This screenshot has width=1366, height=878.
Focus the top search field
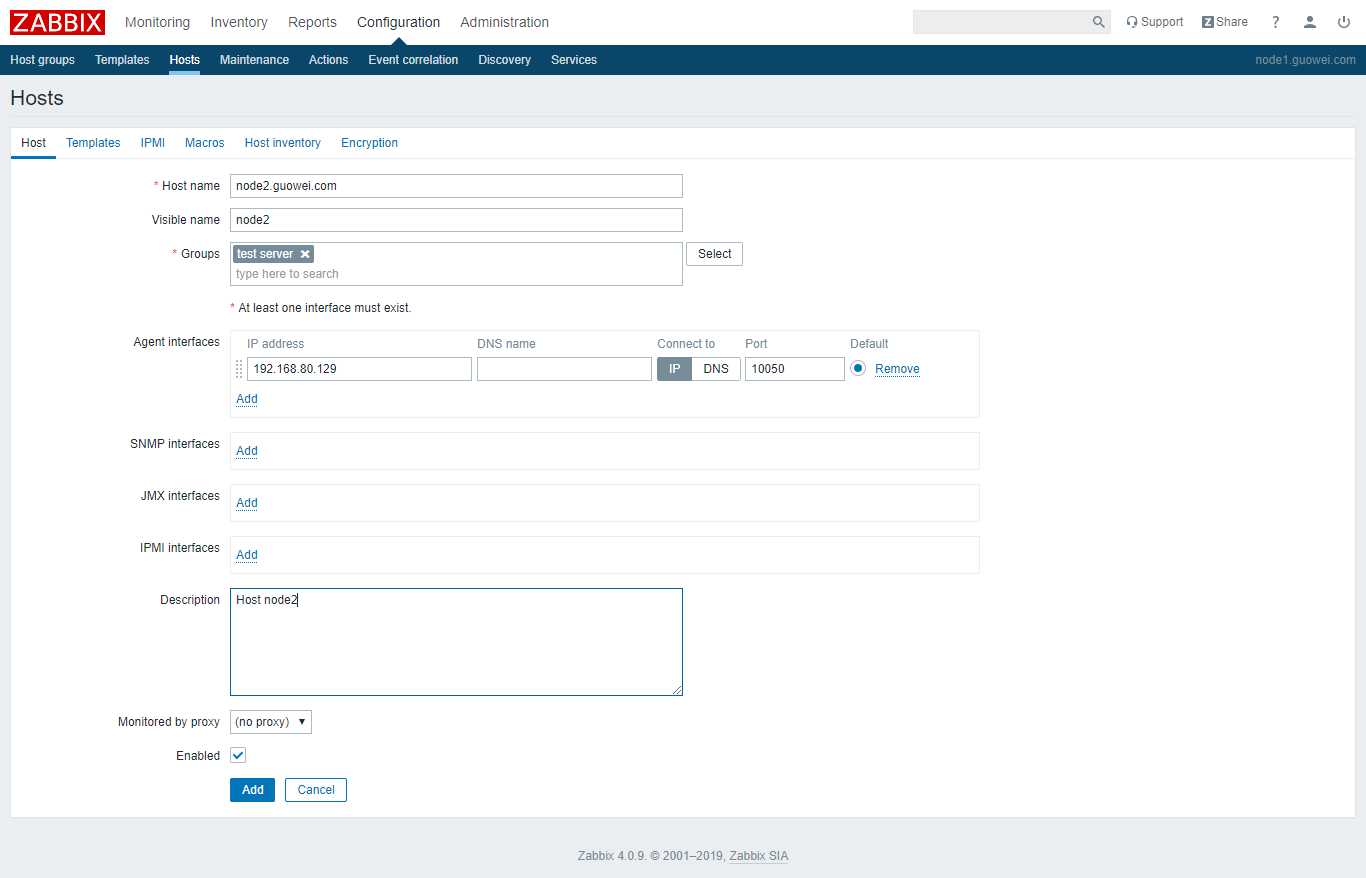point(1000,22)
